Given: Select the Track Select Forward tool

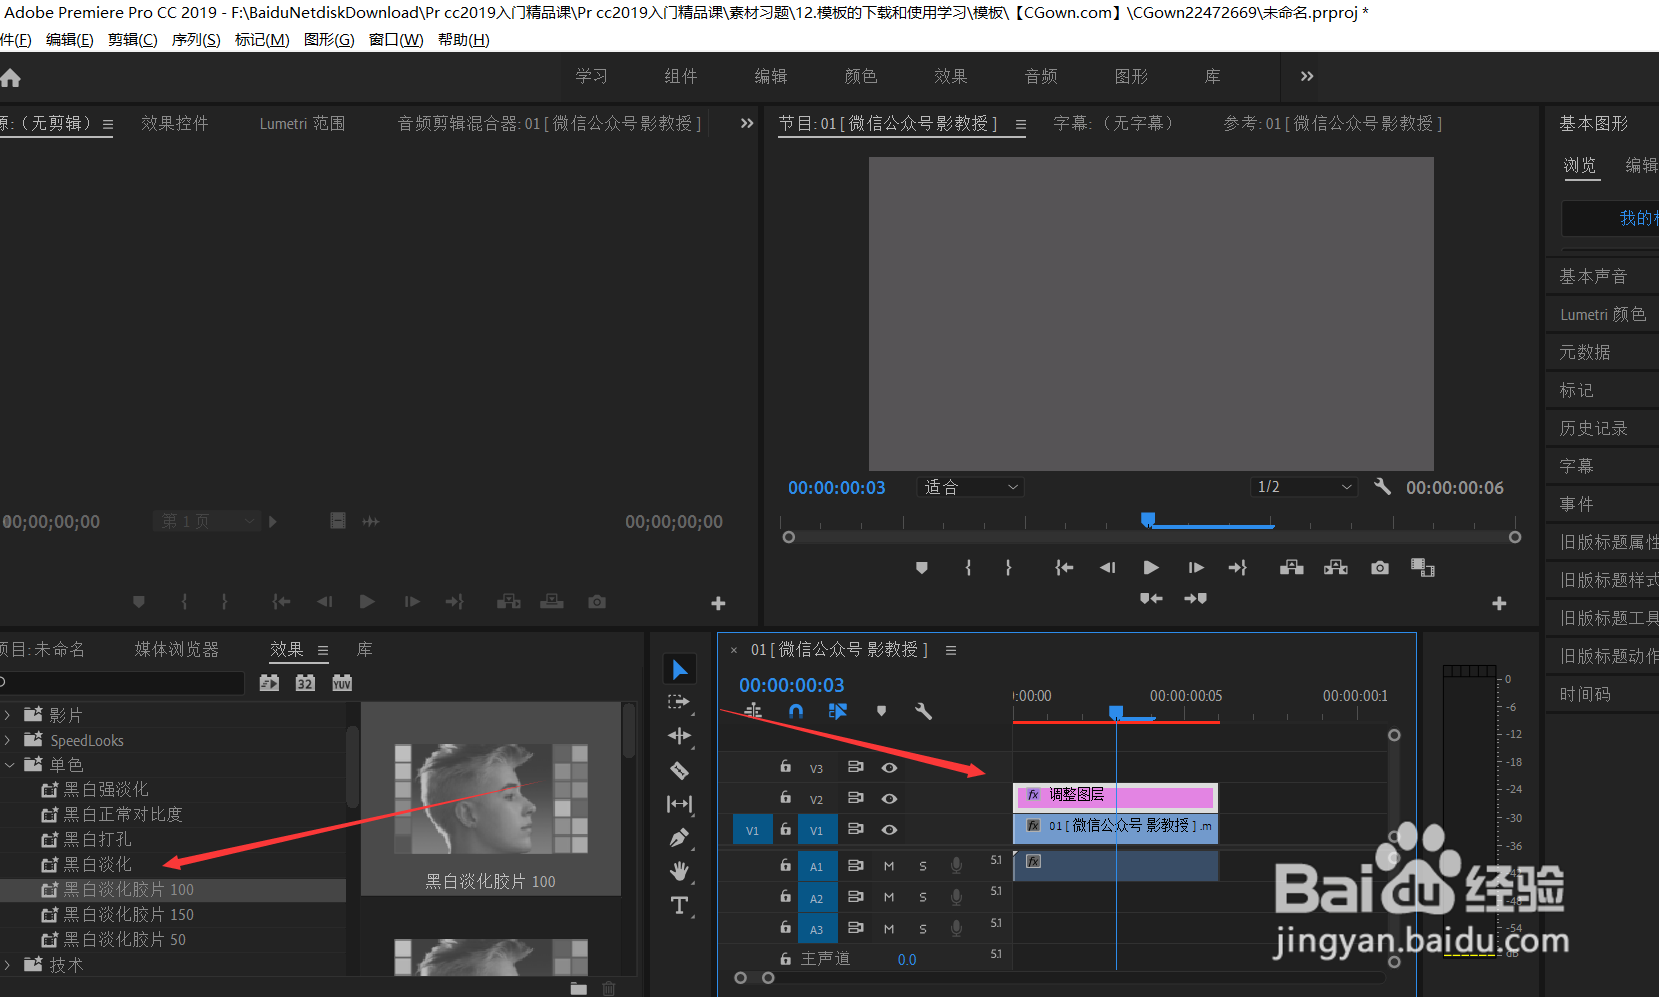Looking at the screenshot, I should [679, 702].
